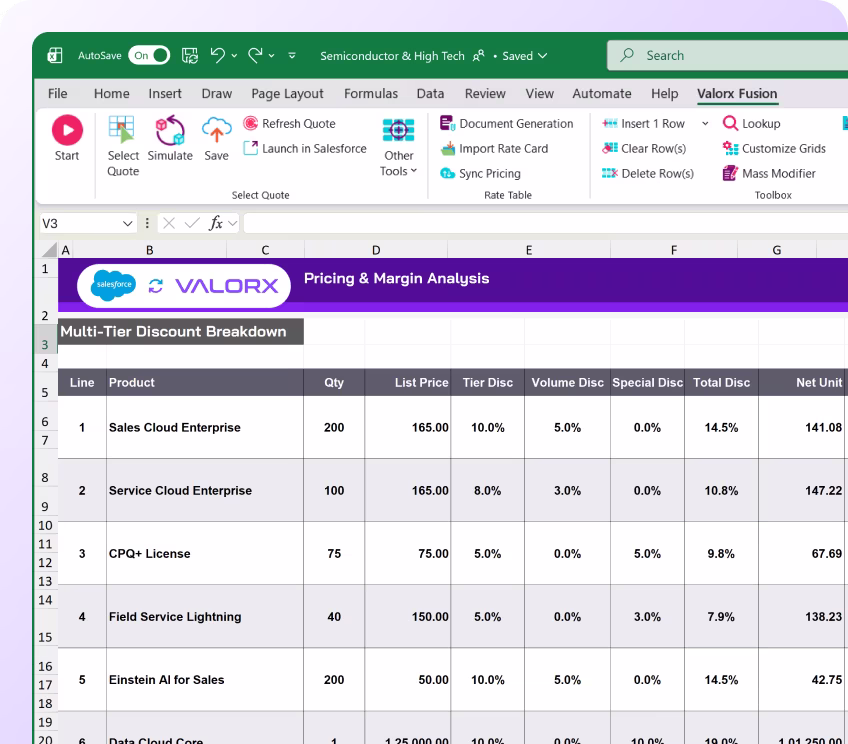The height and width of the screenshot is (744, 848).
Task: Click the save workbook icon in title bar
Action: tap(189, 55)
